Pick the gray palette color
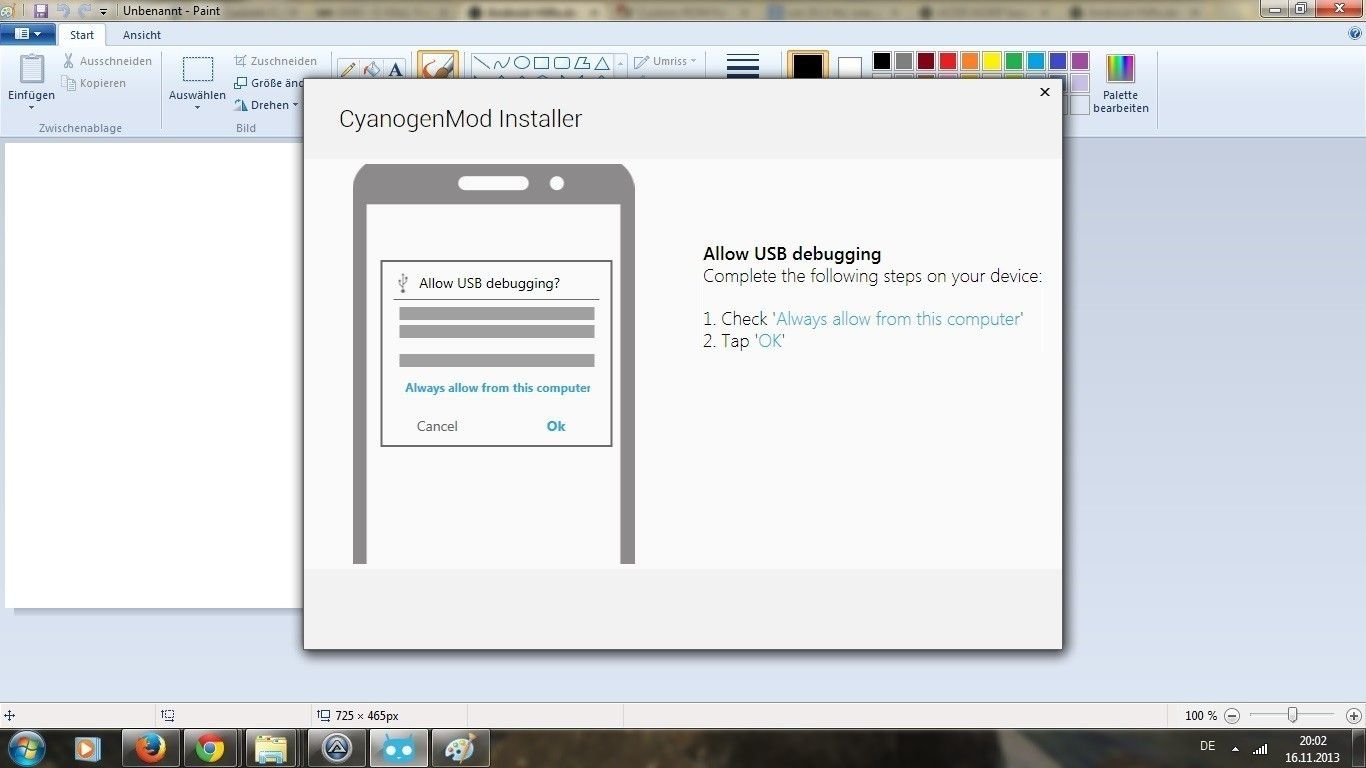1366x768 pixels. [903, 61]
